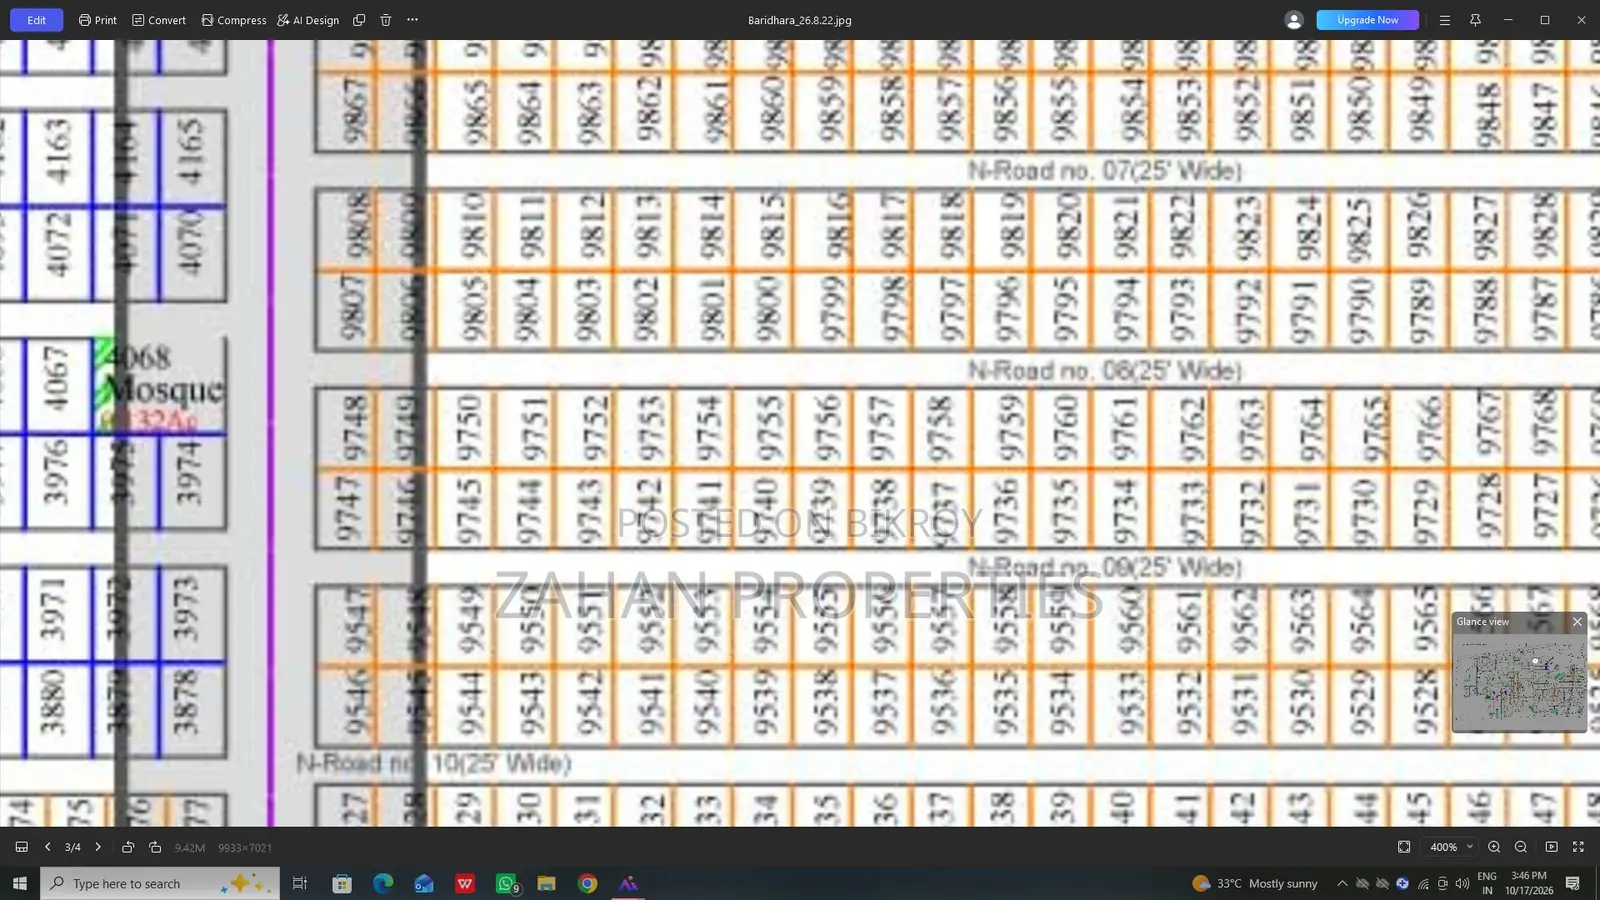Click the fit-to-window icon
The width and height of the screenshot is (1600, 900).
coord(1404,847)
